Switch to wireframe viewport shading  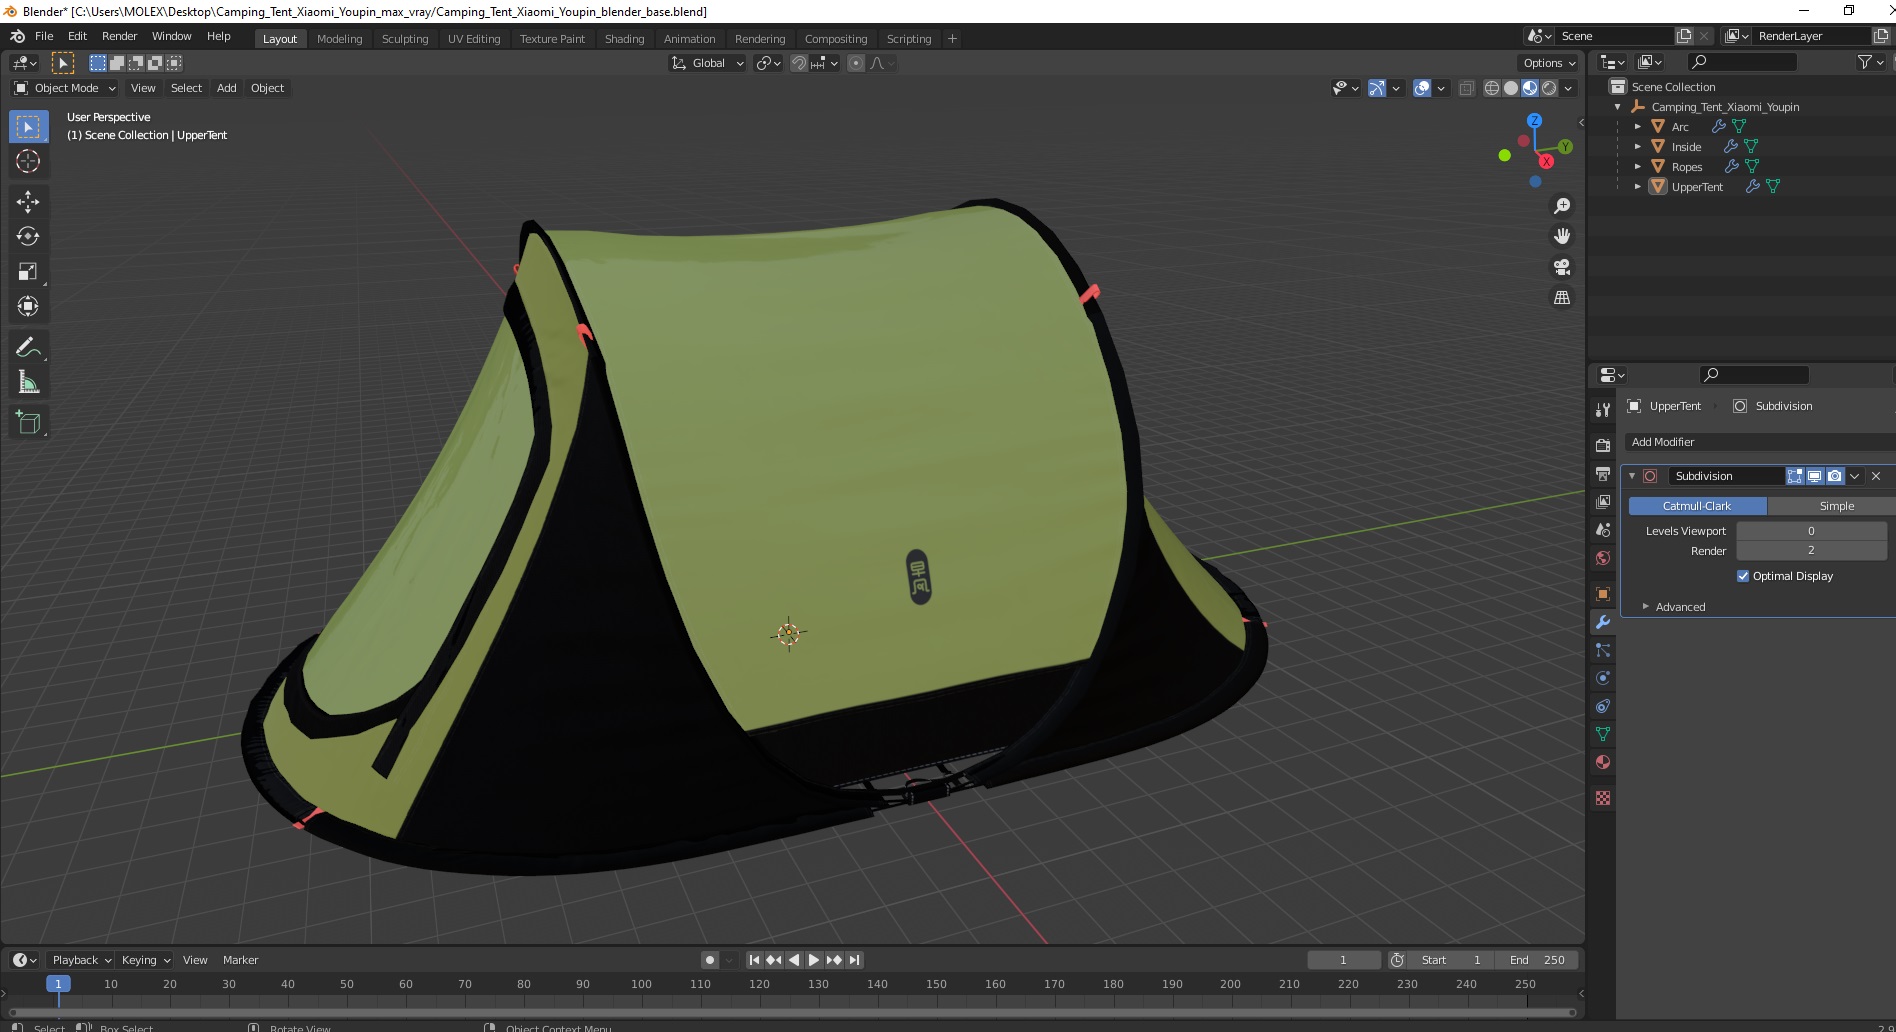(x=1492, y=88)
